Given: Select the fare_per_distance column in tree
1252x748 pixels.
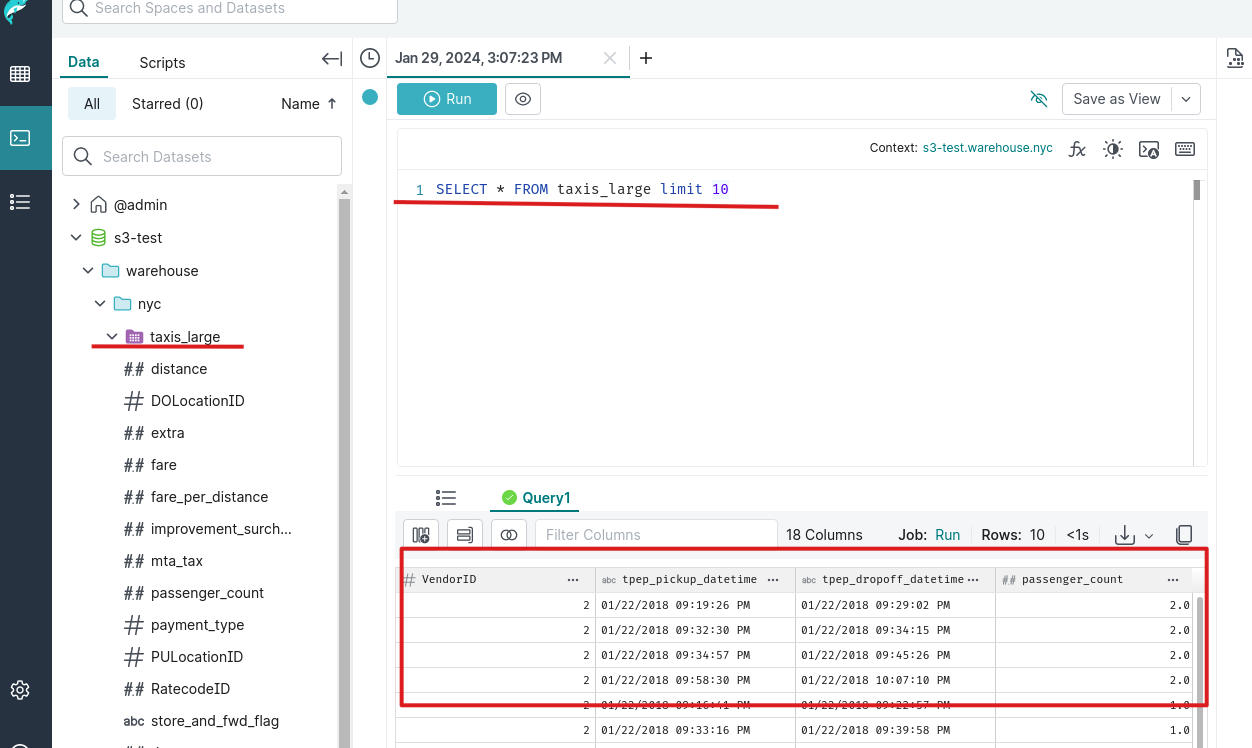Looking at the screenshot, I should pyautogui.click(x=209, y=497).
